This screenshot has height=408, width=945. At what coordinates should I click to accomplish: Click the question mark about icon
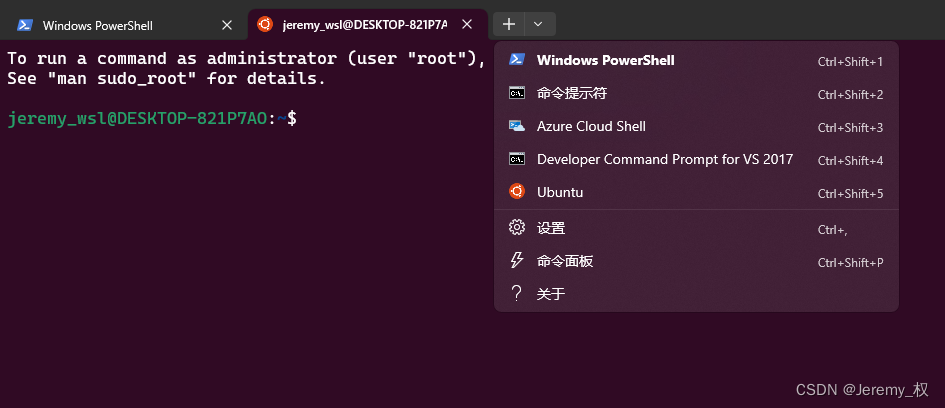coord(516,293)
